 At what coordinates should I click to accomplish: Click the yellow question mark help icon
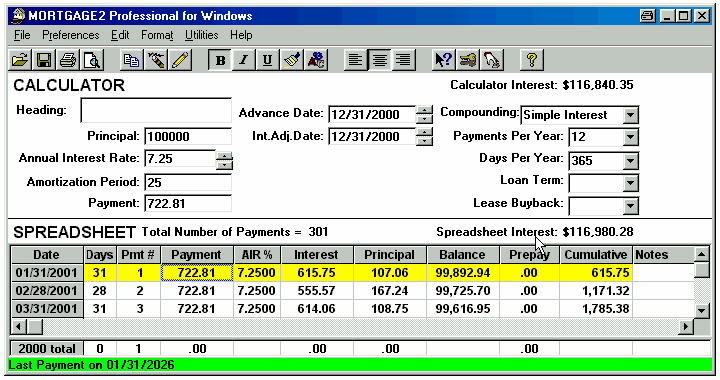coord(532,60)
